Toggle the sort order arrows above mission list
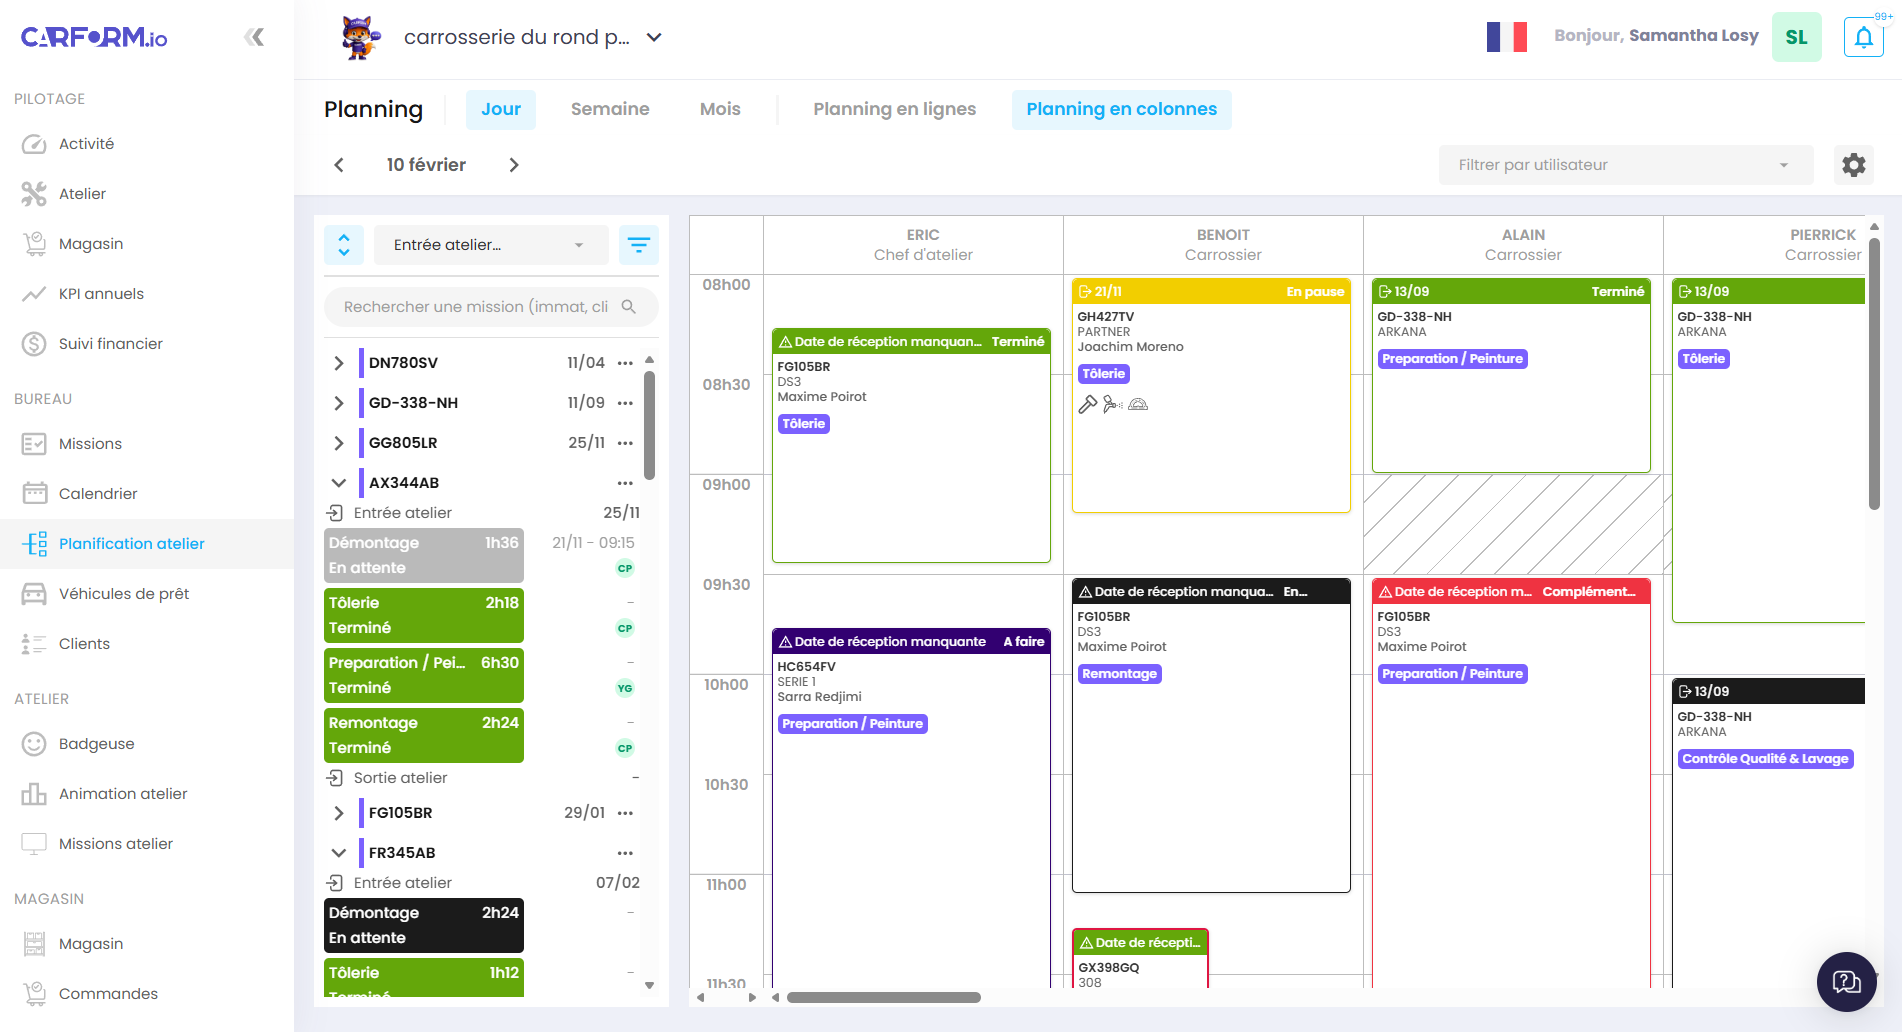This screenshot has height=1032, width=1902. tap(343, 244)
